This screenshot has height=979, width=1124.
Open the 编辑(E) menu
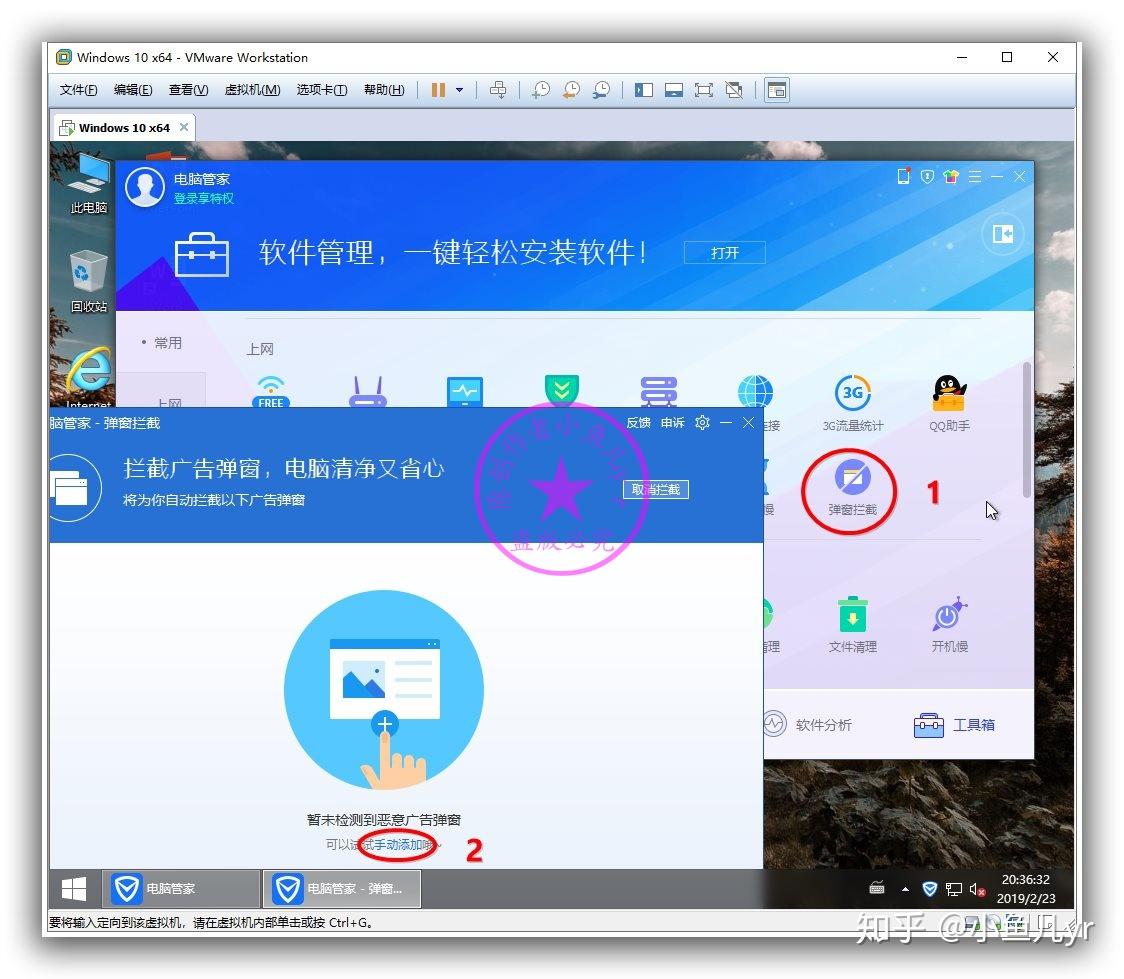point(133,90)
